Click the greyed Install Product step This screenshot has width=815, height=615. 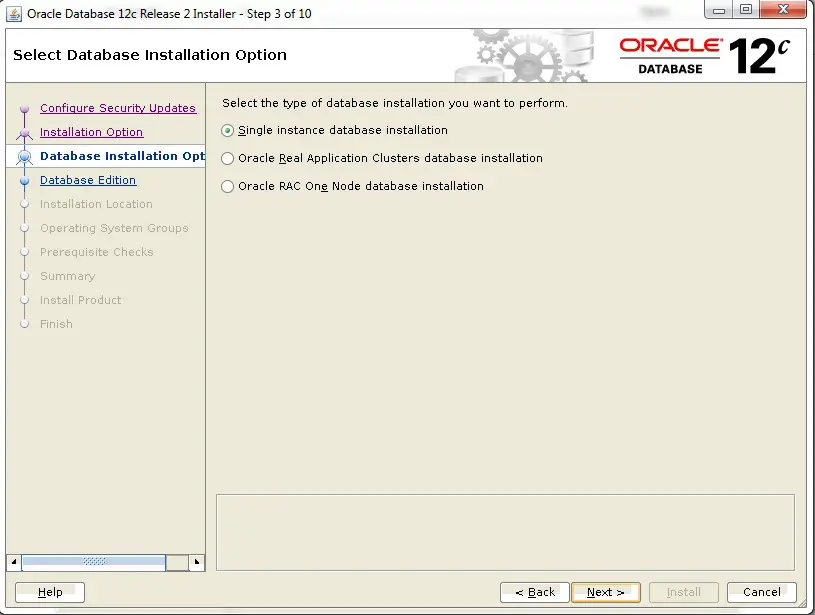[x=81, y=300]
